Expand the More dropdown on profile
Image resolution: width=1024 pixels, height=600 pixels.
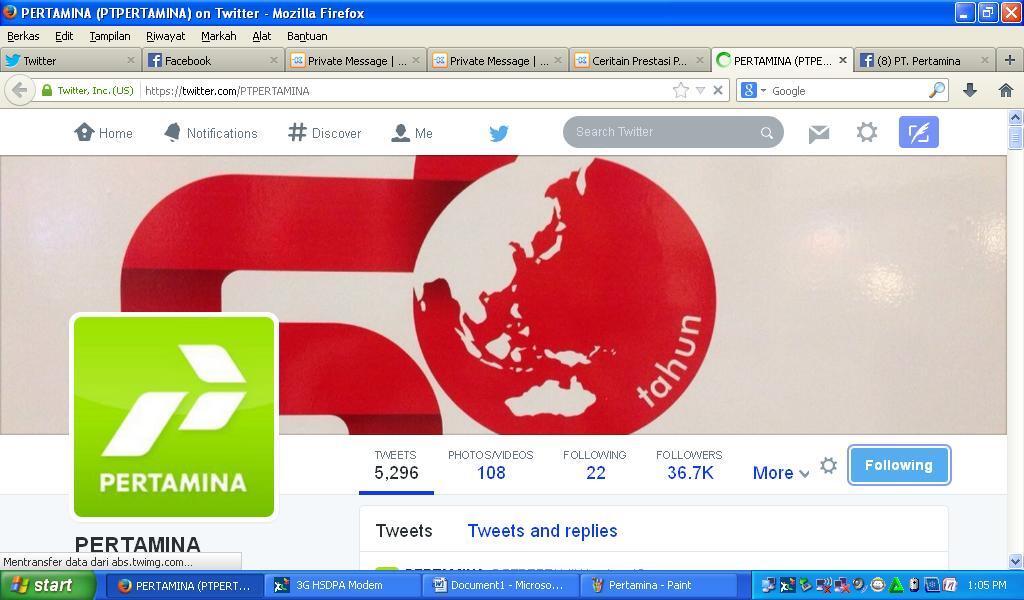(780, 473)
